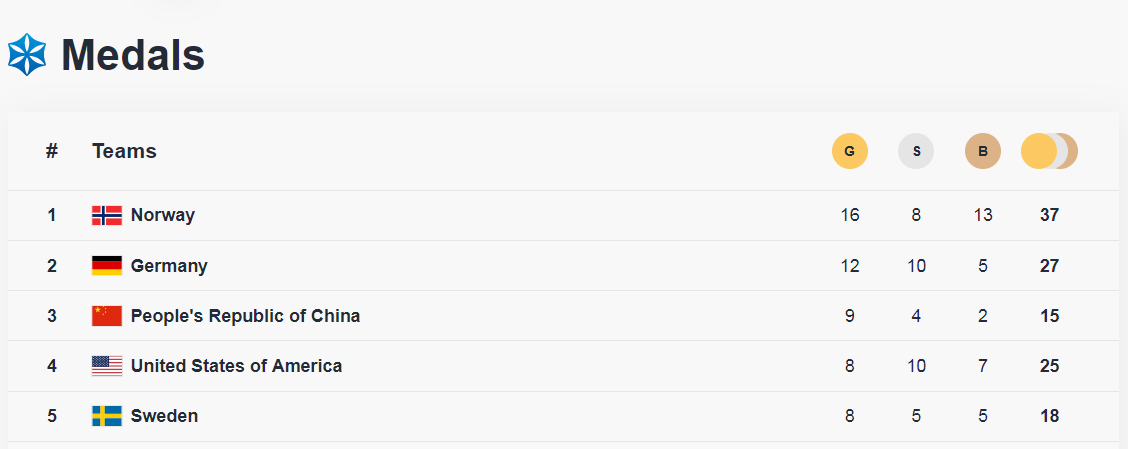The image size is (1128, 449).
Task: Click the combined total medals icon
Action: pos(1048,151)
